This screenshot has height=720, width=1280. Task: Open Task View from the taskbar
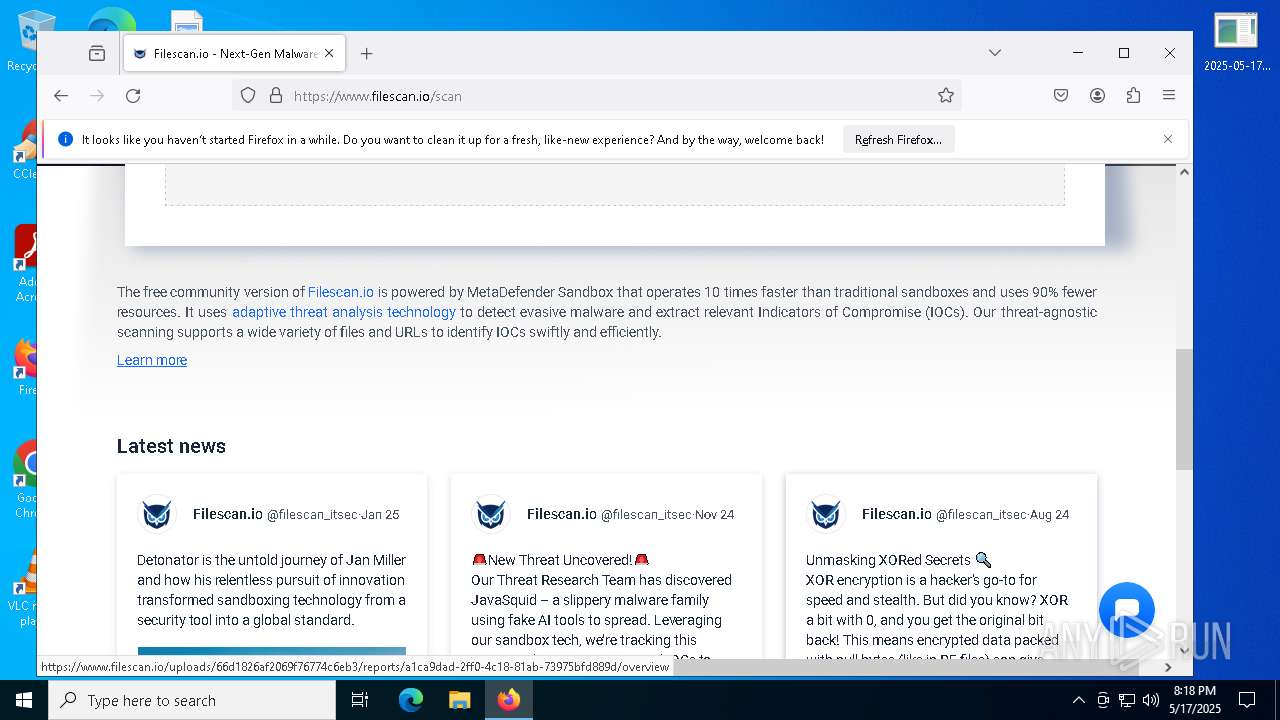tap(360, 700)
